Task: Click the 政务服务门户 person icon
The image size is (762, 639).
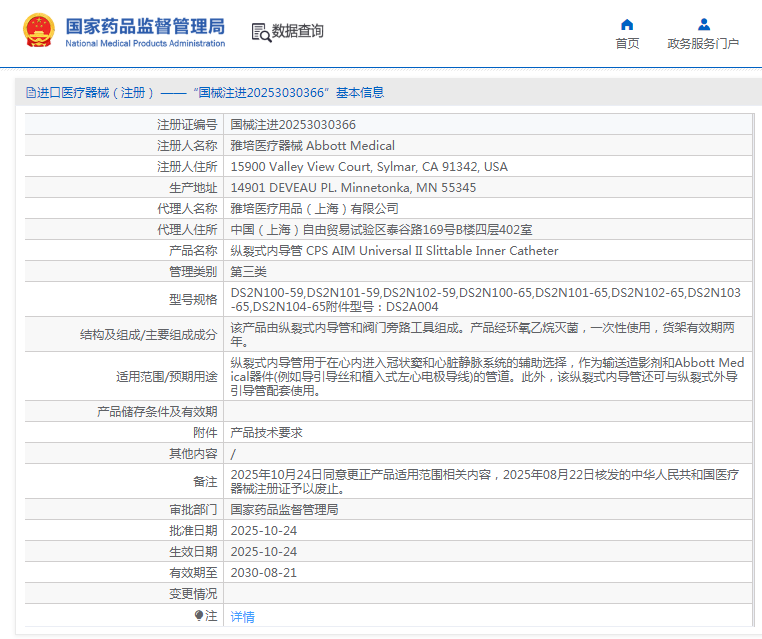Action: point(703,24)
